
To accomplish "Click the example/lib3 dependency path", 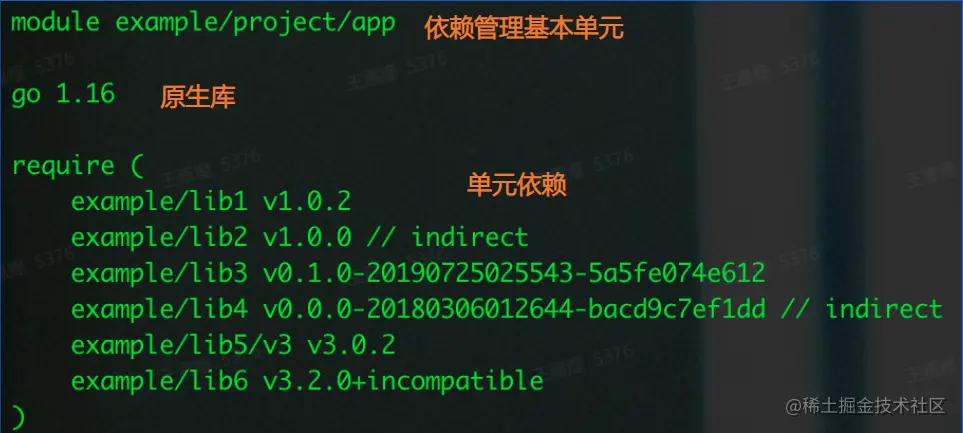I will [x=160, y=273].
